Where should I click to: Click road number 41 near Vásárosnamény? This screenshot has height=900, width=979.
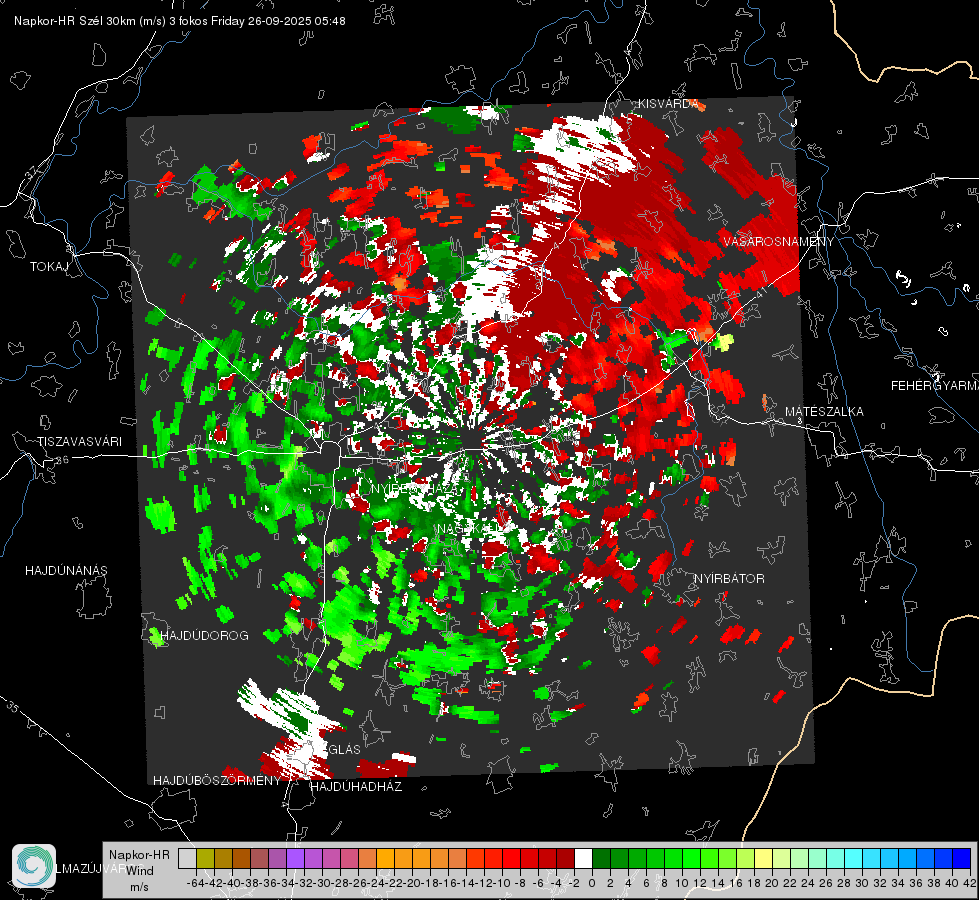[760, 291]
